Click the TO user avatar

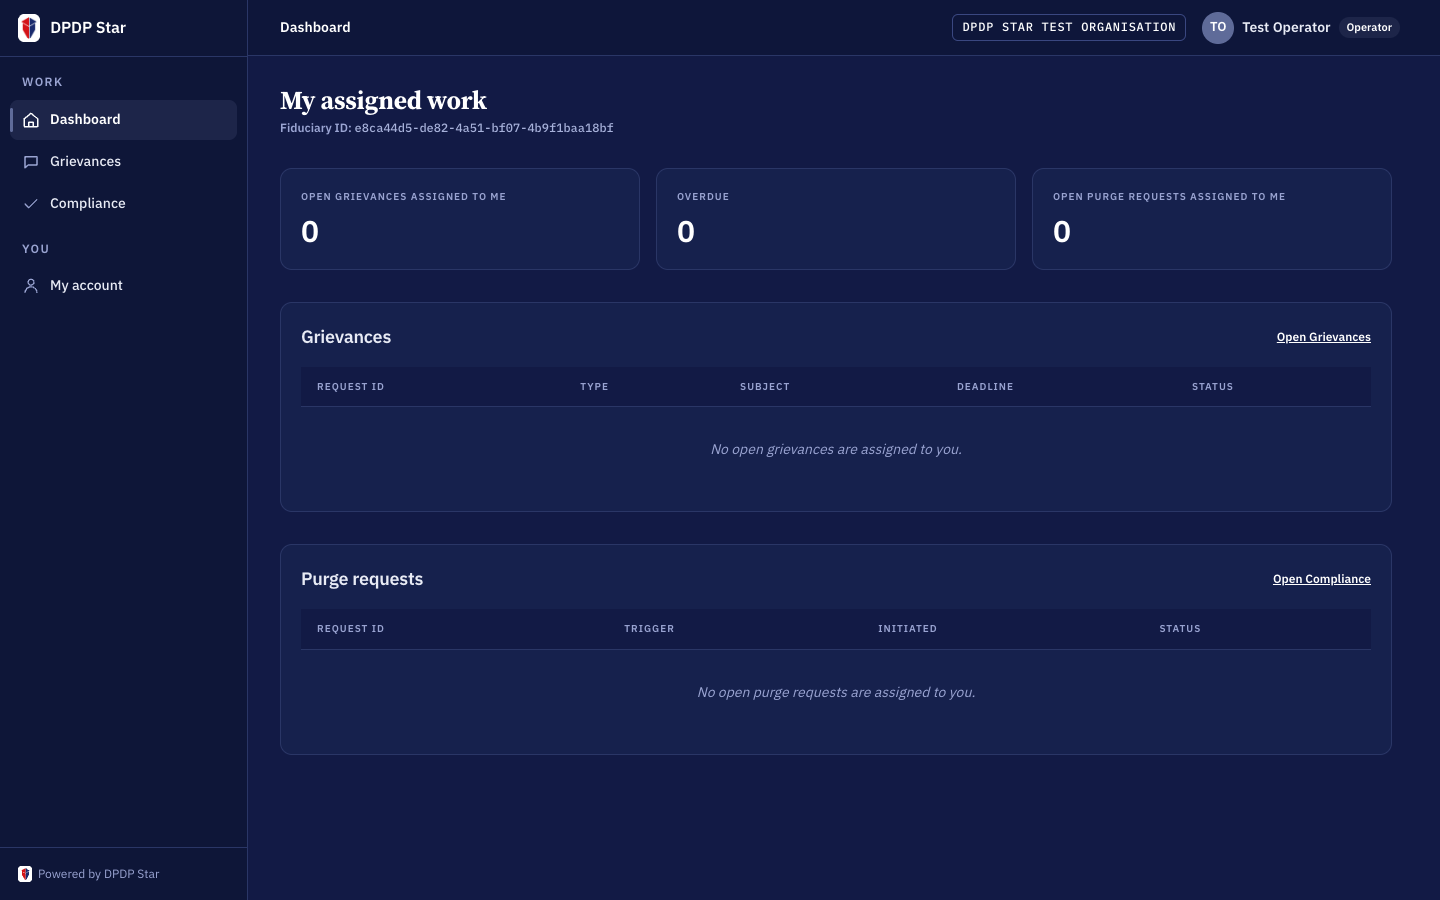(1218, 28)
